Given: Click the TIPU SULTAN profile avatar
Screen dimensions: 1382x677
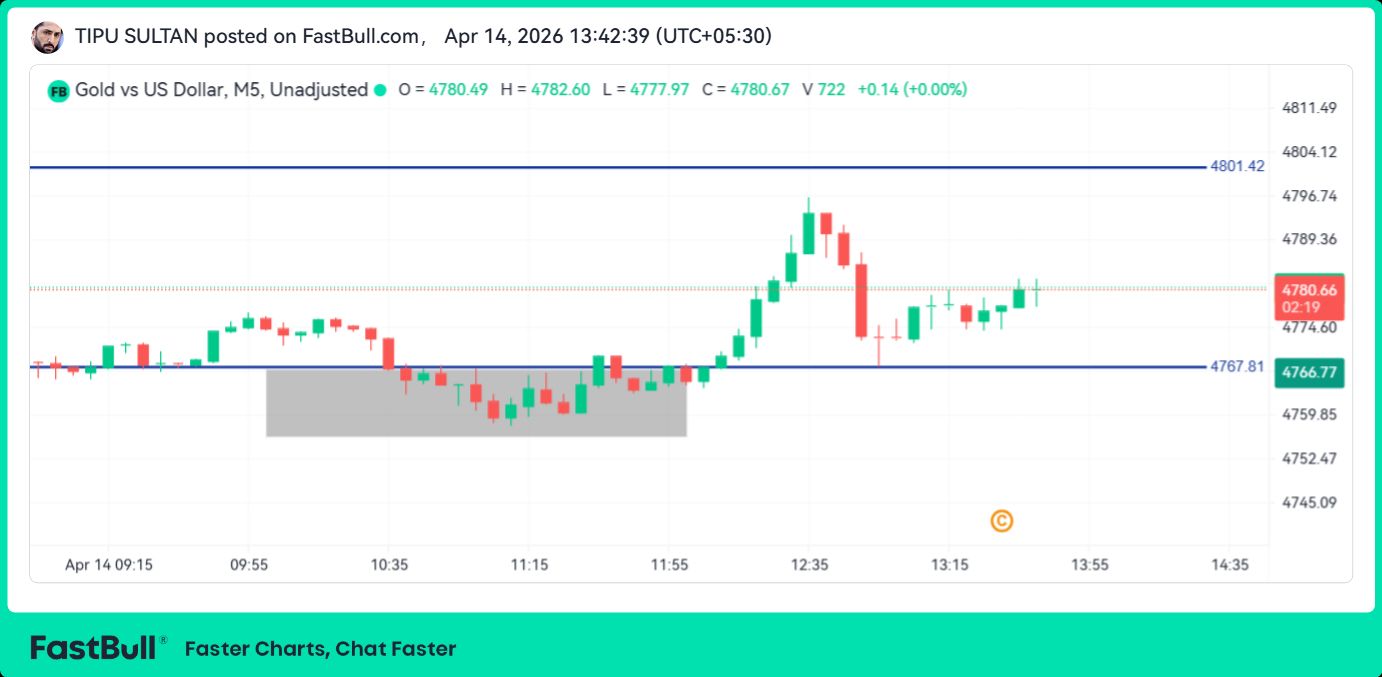Looking at the screenshot, I should pyautogui.click(x=47, y=38).
